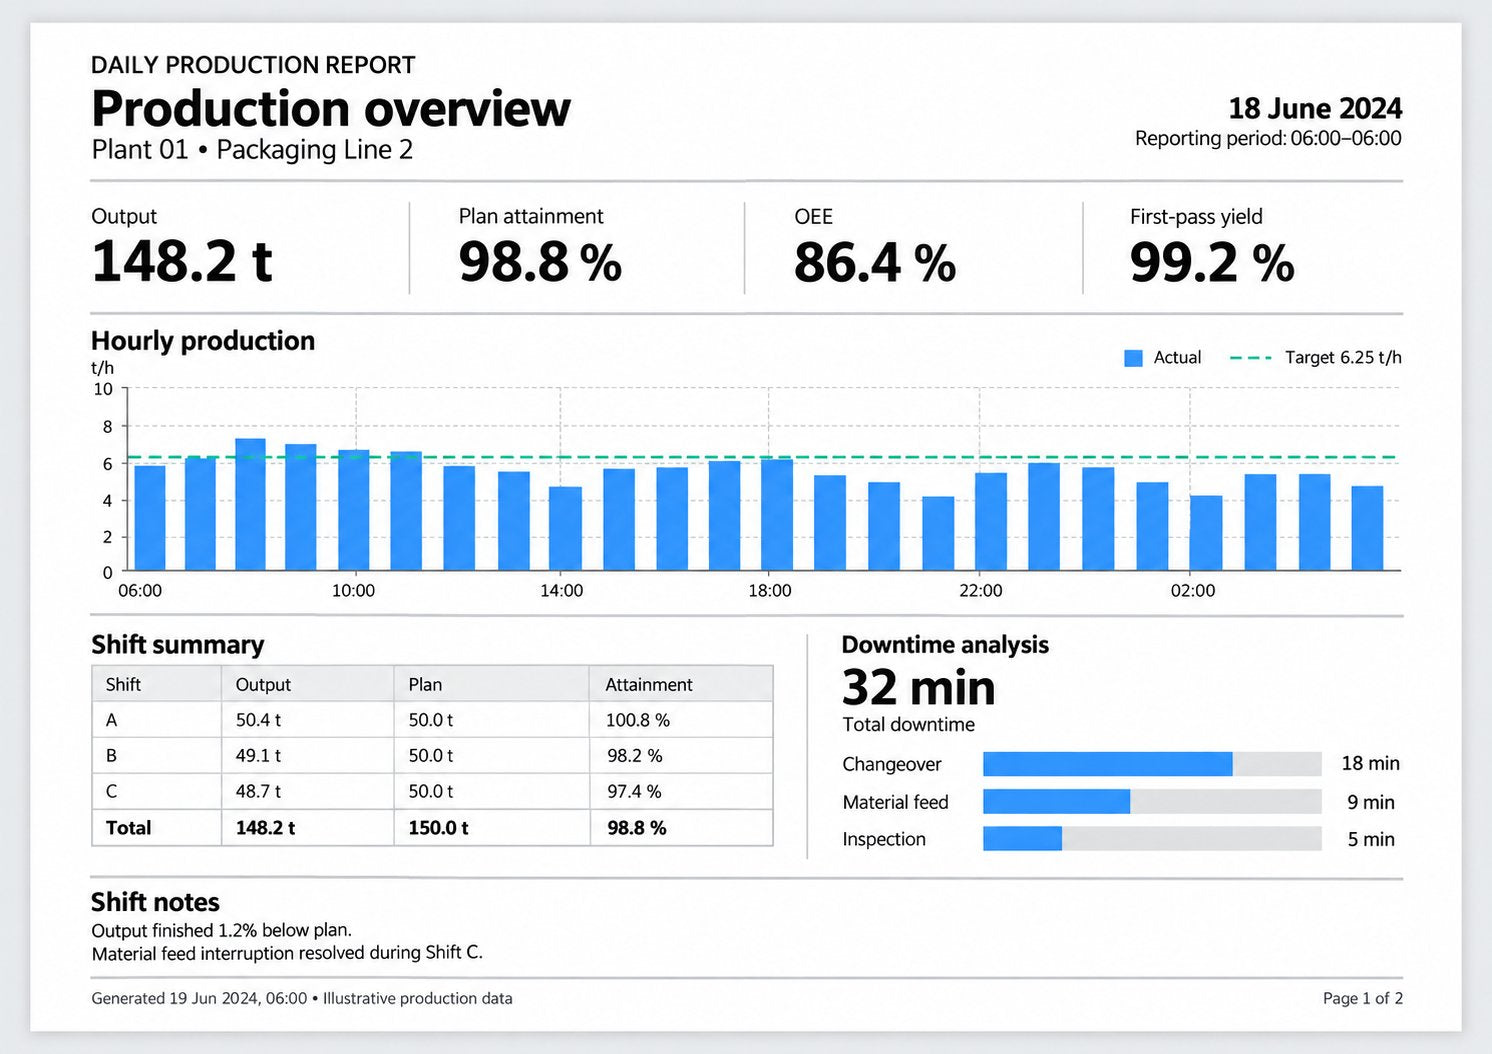Click the 'Attainment' column header

point(649,685)
